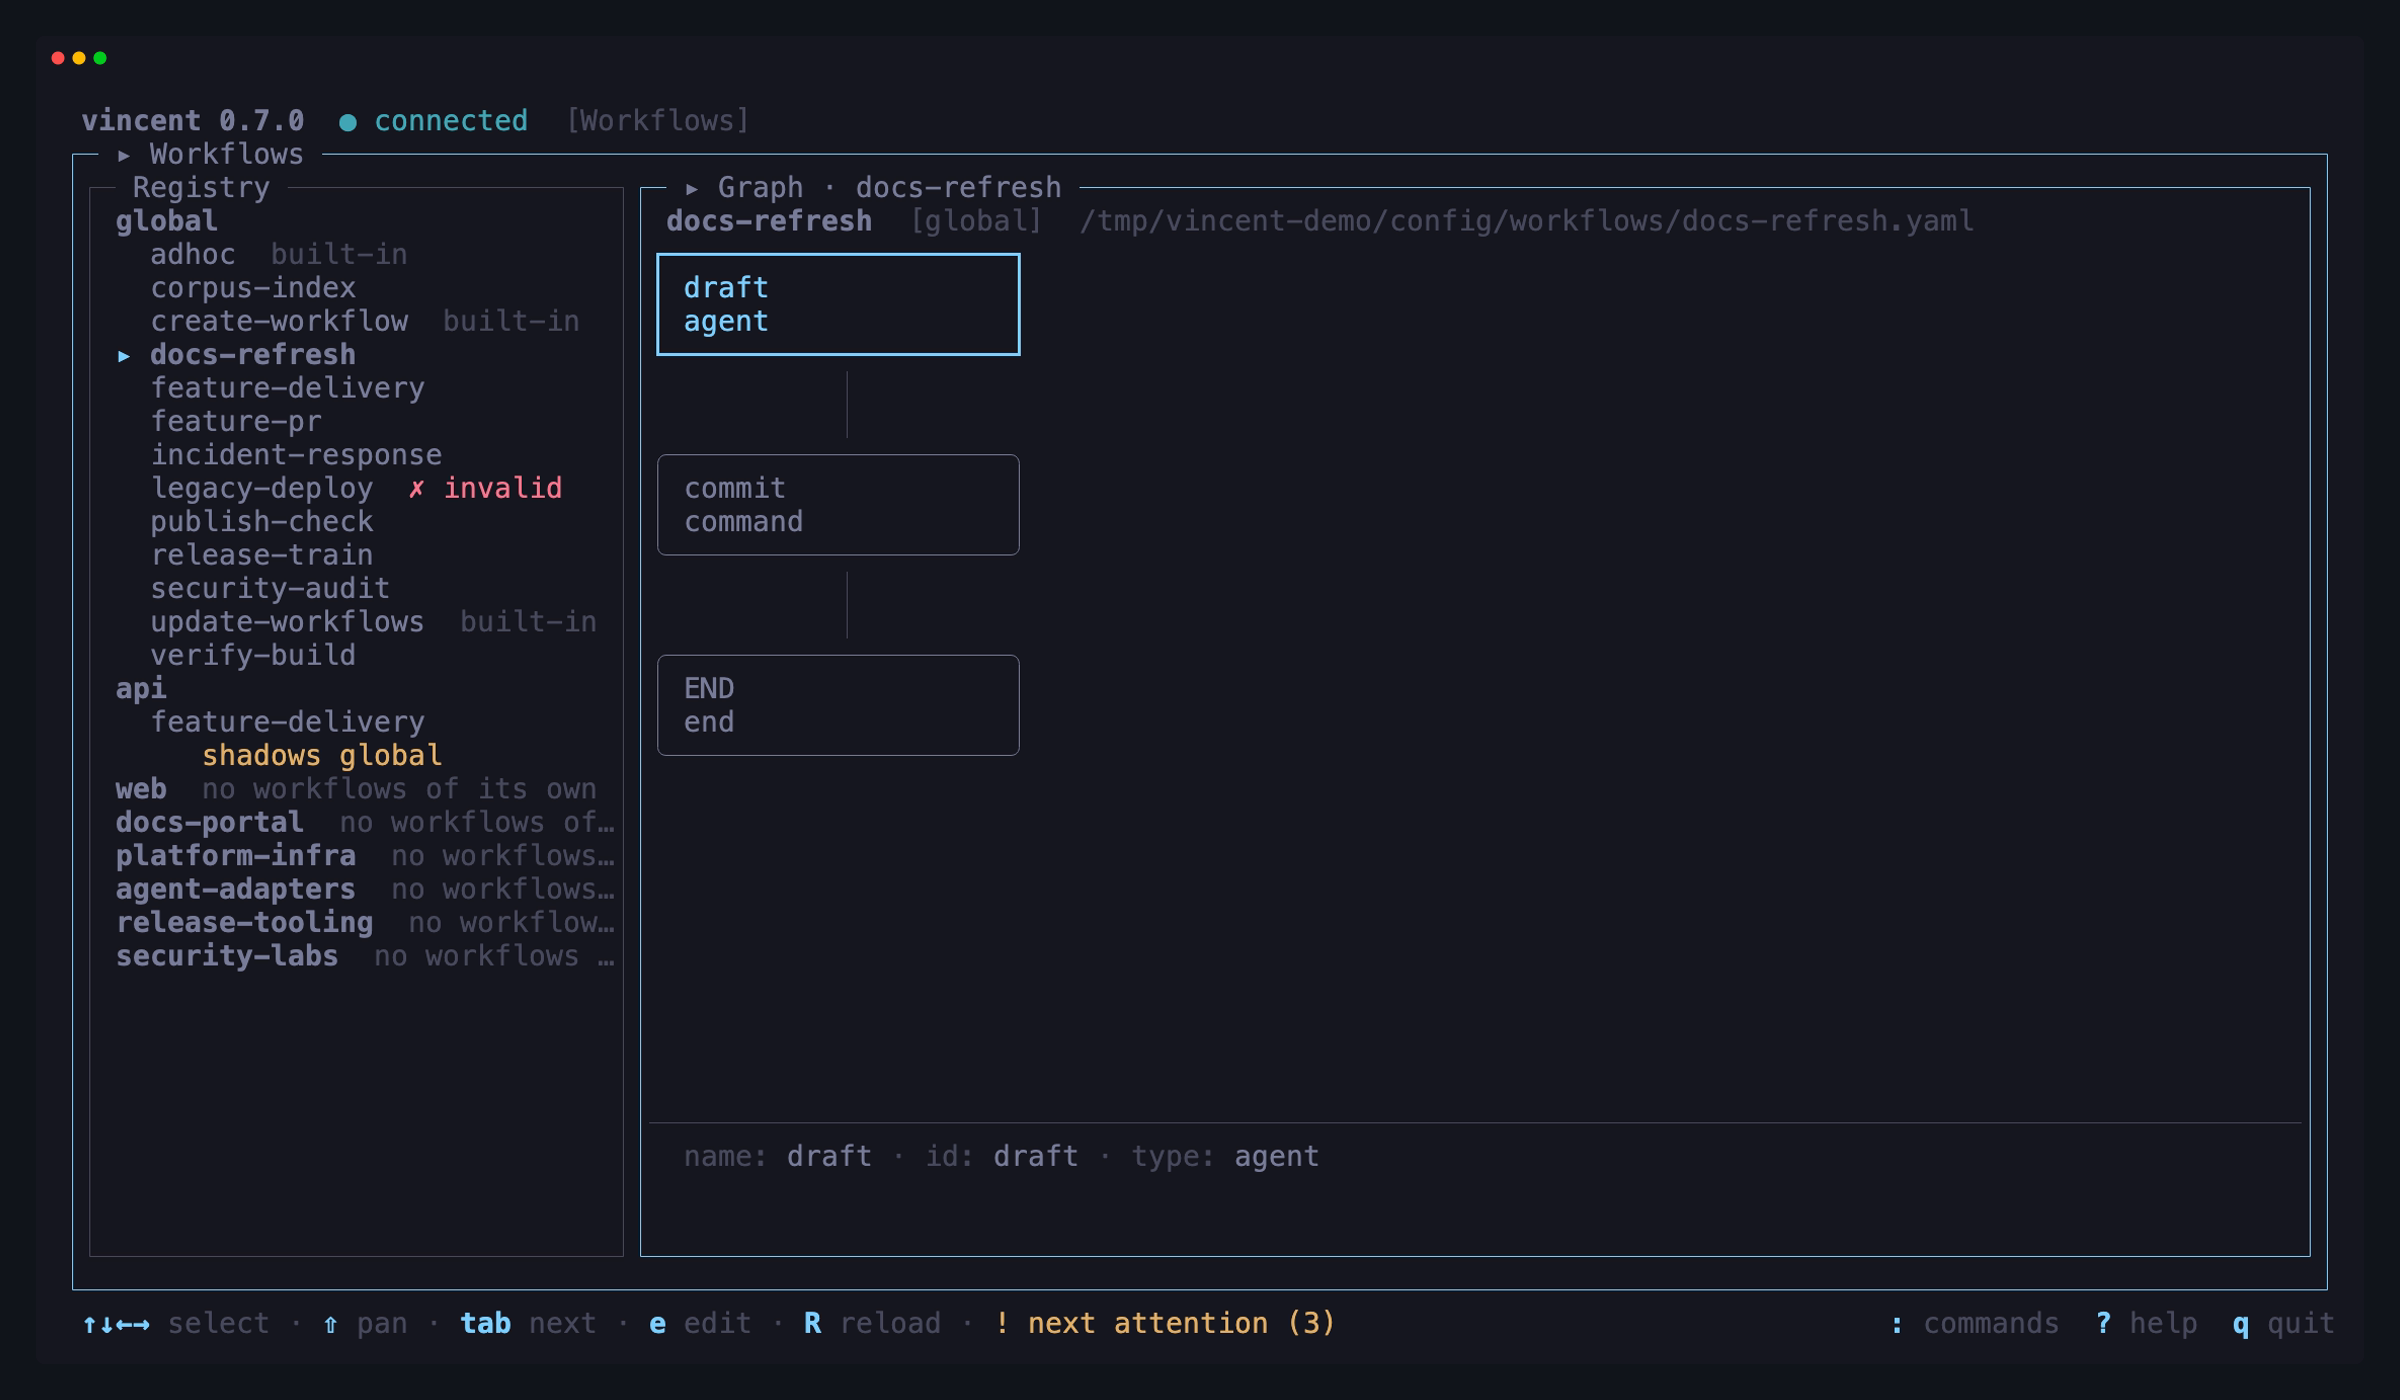Click the shadows global warning text
The image size is (2400, 1400).
pyautogui.click(x=322, y=756)
